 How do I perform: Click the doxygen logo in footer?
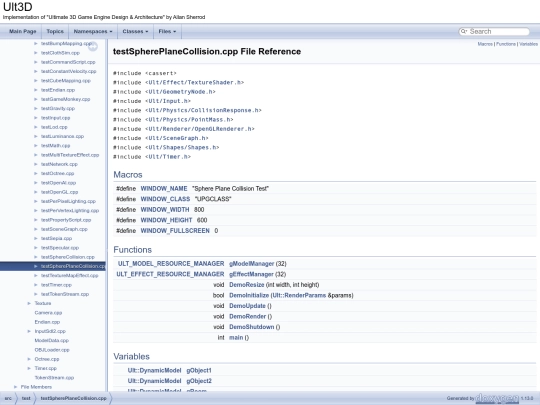tap(497, 398)
